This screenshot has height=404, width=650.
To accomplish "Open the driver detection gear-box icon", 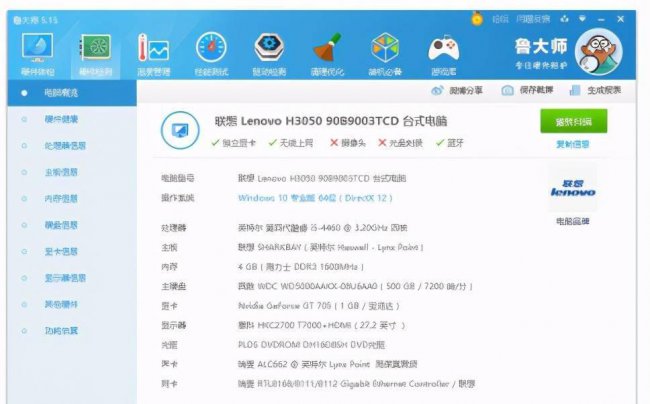I will pos(269,47).
